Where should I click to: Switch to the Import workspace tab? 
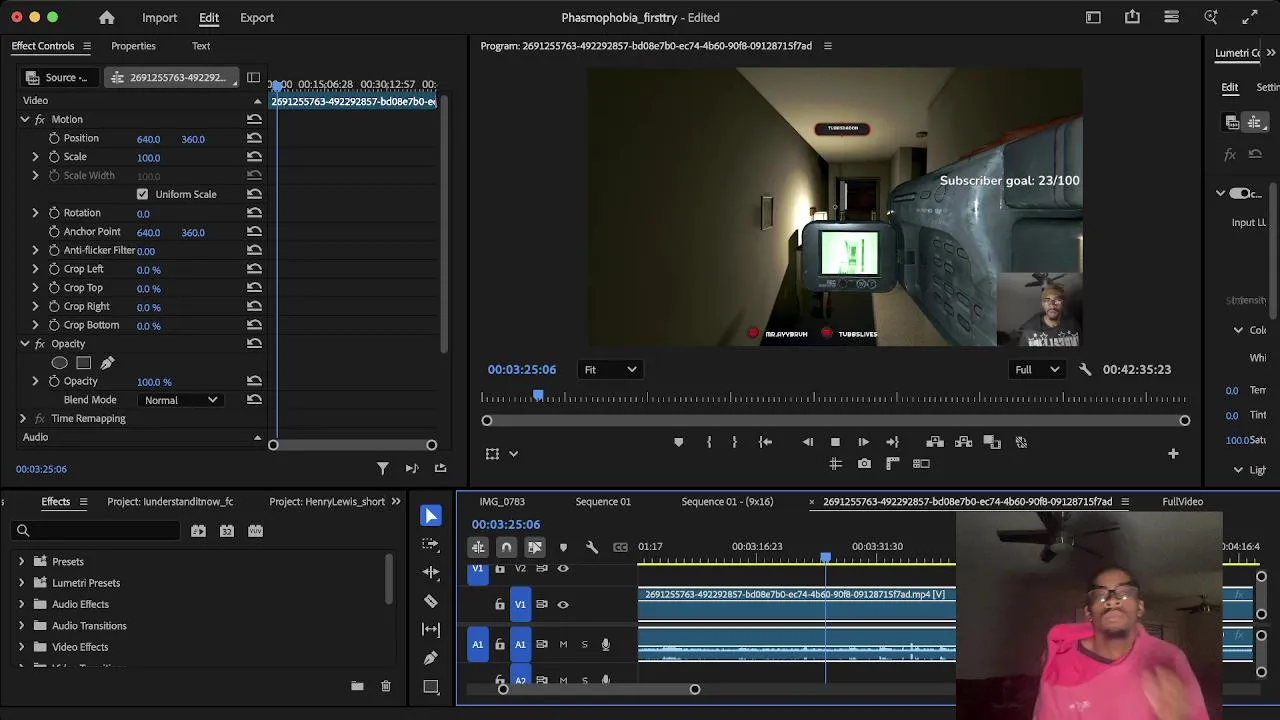(159, 18)
